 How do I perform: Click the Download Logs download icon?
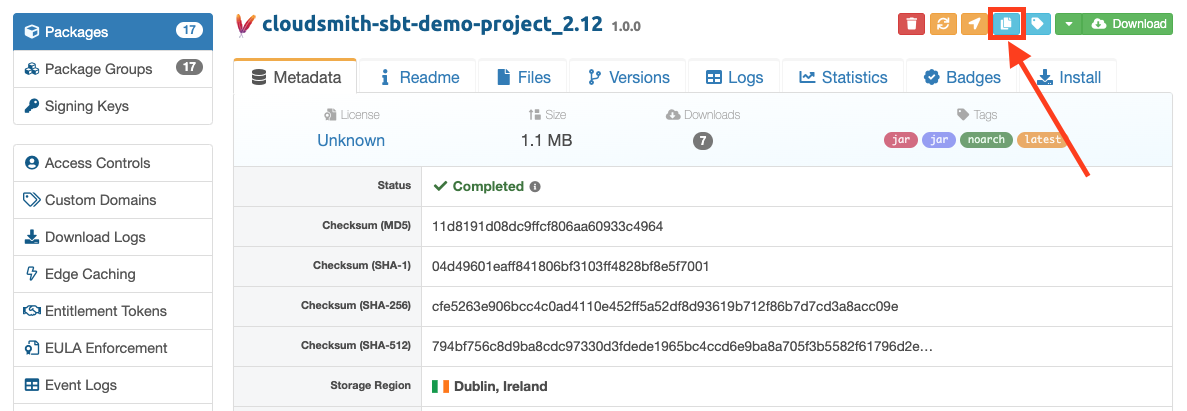32,237
